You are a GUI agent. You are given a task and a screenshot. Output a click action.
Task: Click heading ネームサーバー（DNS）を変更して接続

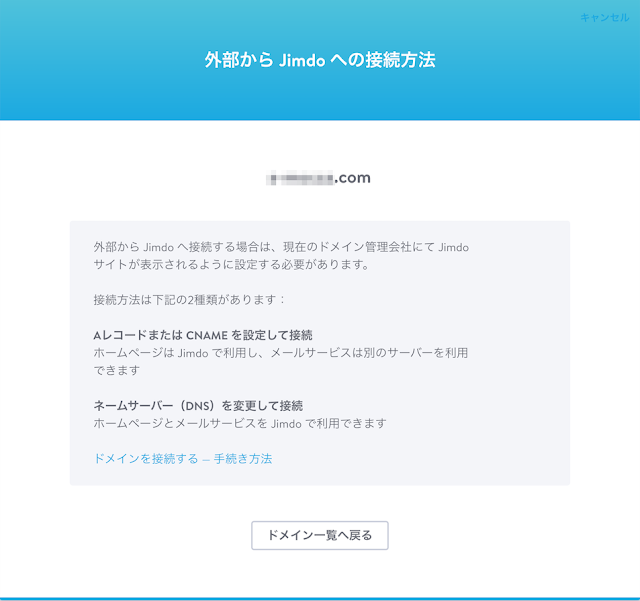point(198,406)
